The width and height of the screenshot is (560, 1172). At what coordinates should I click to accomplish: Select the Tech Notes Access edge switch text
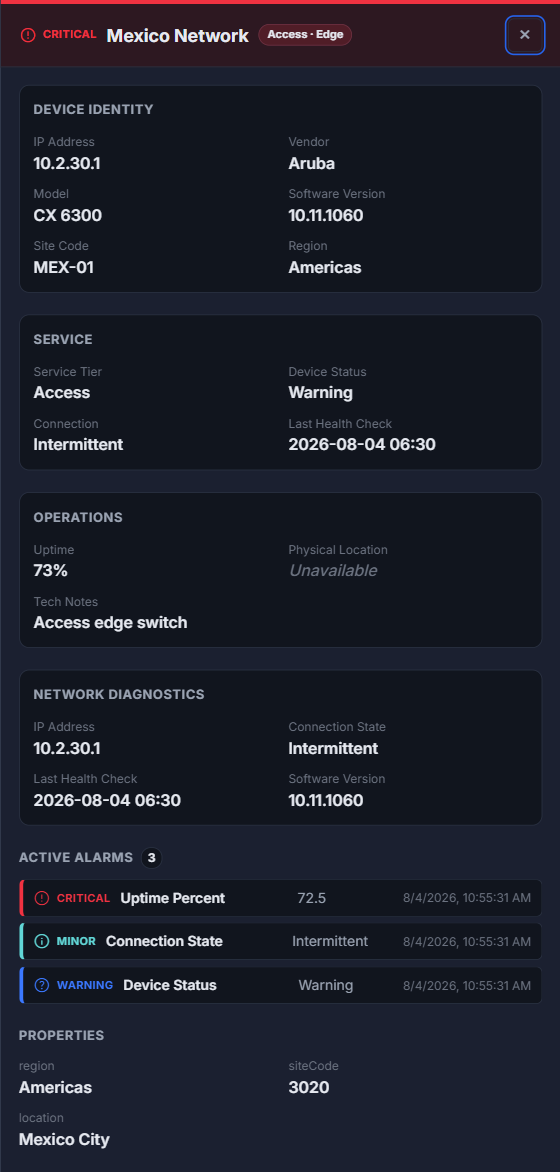(x=111, y=623)
